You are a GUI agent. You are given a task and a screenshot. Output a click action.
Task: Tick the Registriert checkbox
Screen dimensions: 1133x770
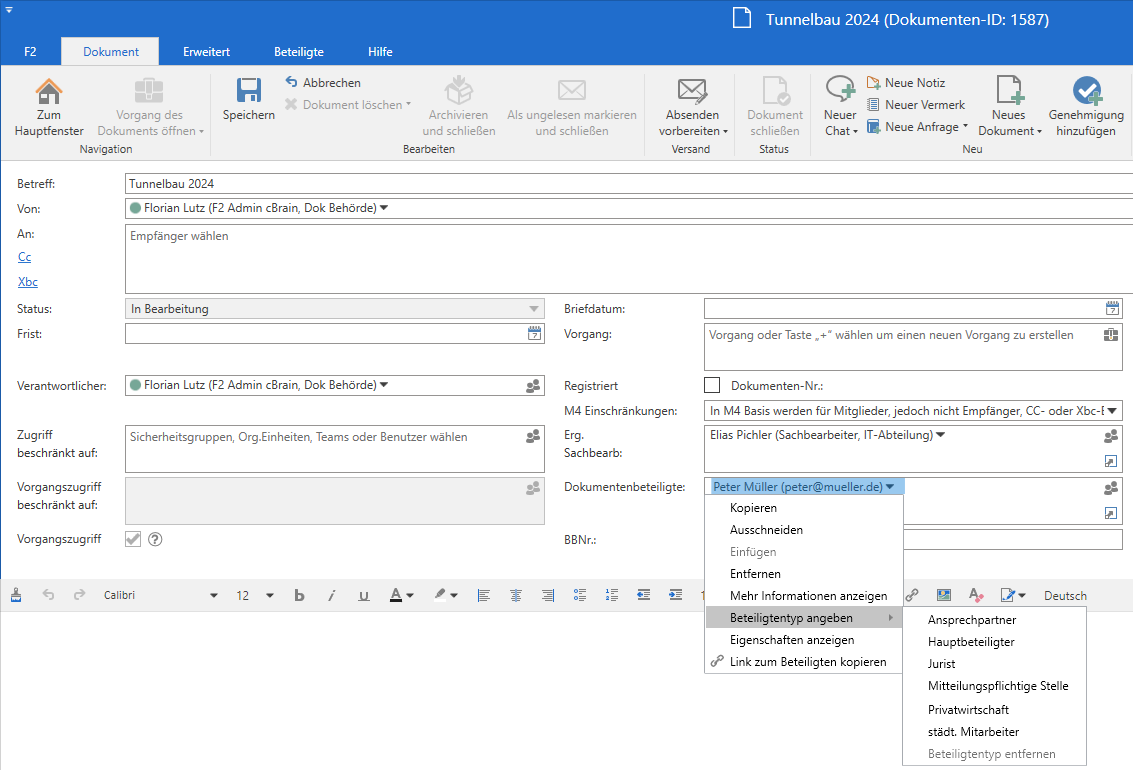pos(712,385)
